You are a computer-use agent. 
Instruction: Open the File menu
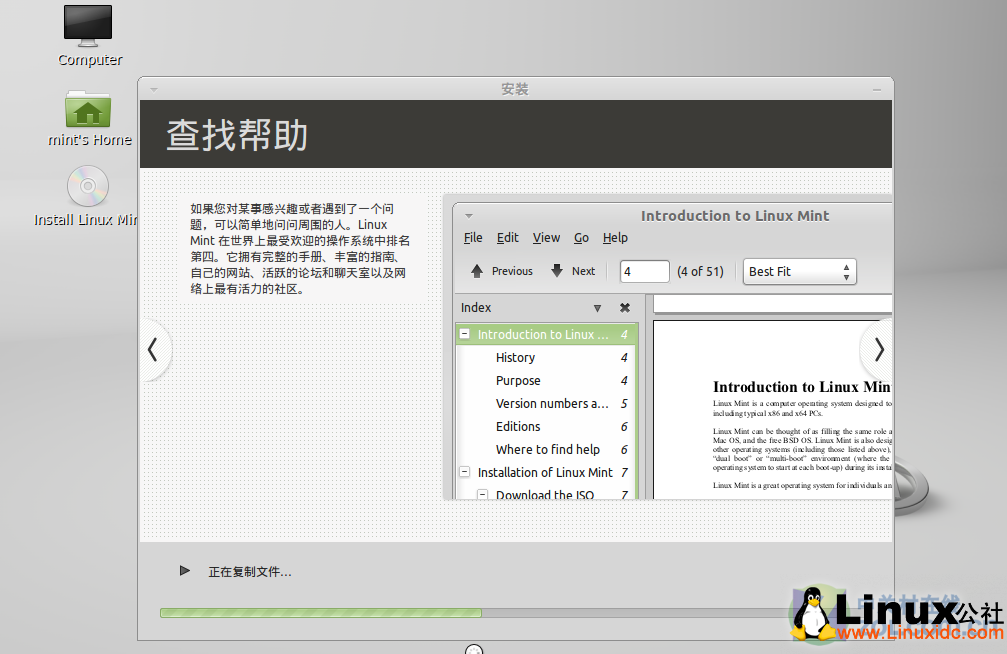pos(473,237)
